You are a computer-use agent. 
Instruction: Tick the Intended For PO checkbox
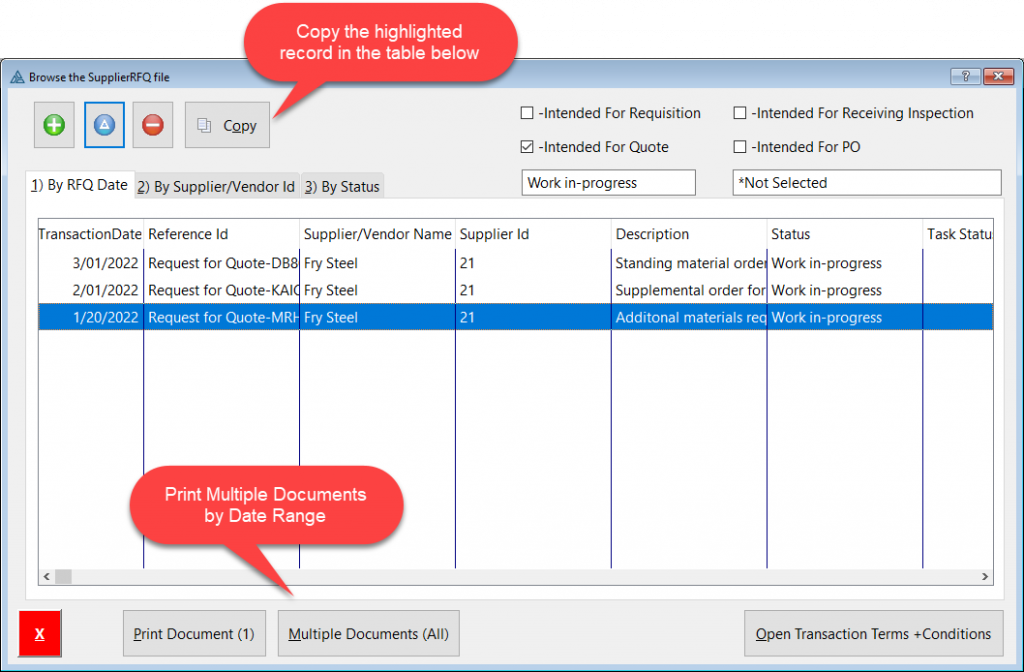click(740, 147)
